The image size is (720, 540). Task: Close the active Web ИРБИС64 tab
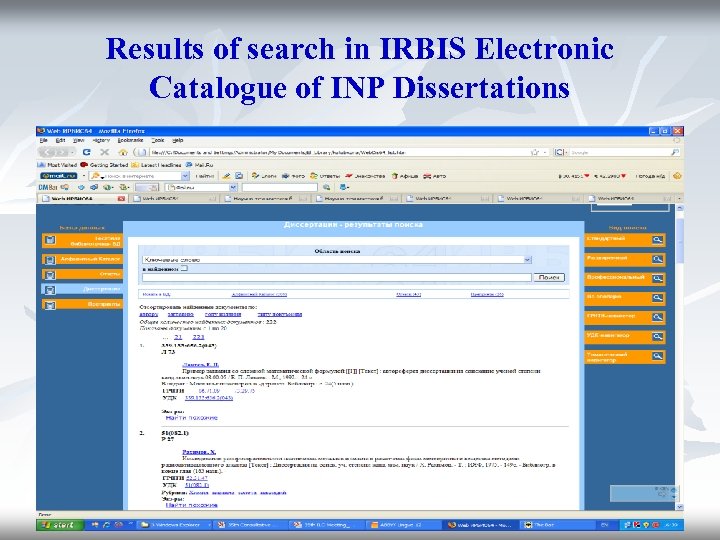coord(121,198)
